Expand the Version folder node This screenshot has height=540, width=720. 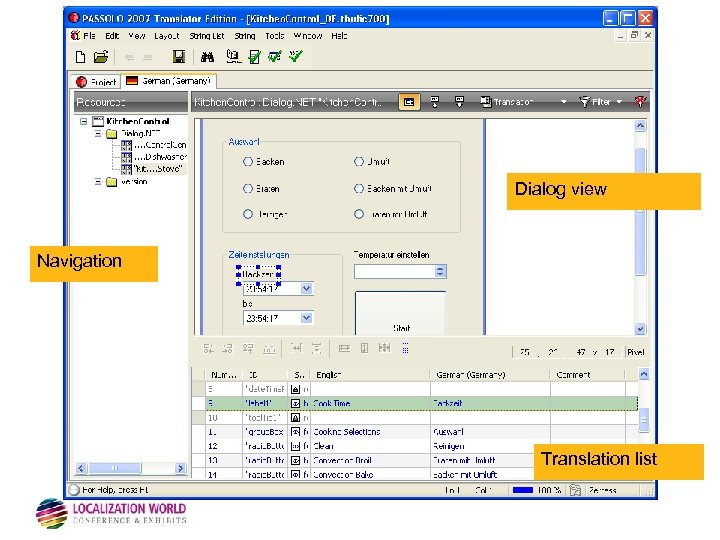click(98, 181)
